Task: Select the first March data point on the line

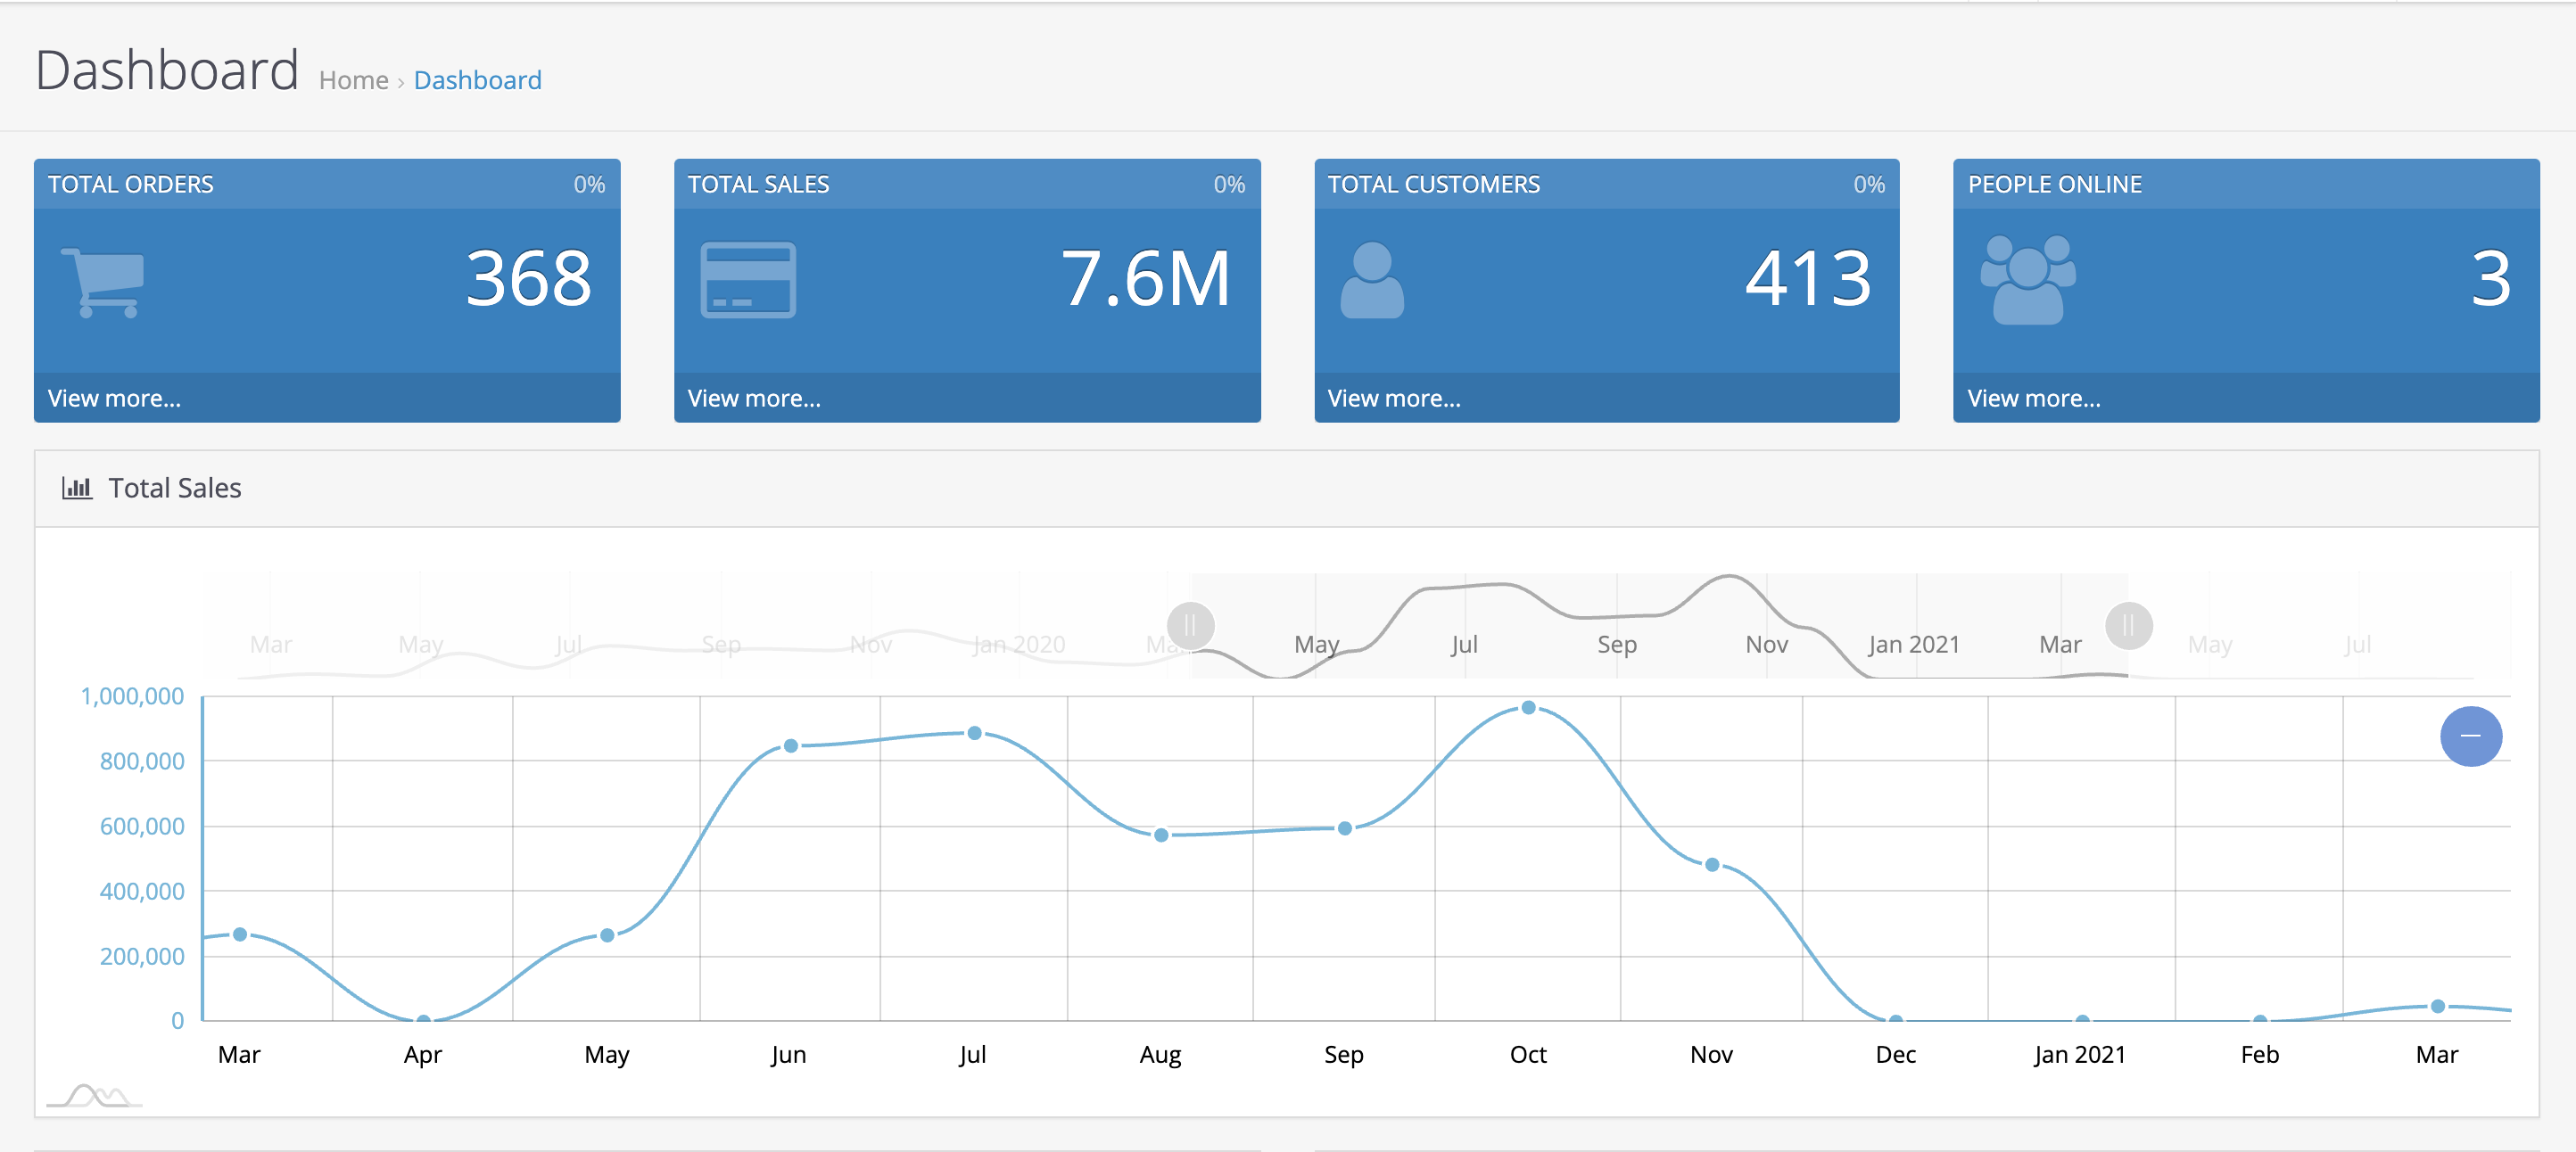Action: point(240,935)
